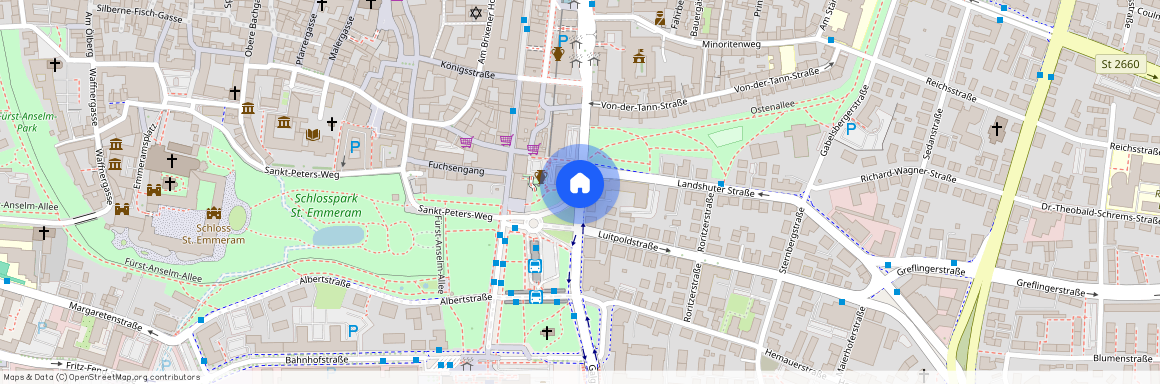Select the parking icon above Bahnhofstraße
The image size is (1160, 384).
point(353,331)
